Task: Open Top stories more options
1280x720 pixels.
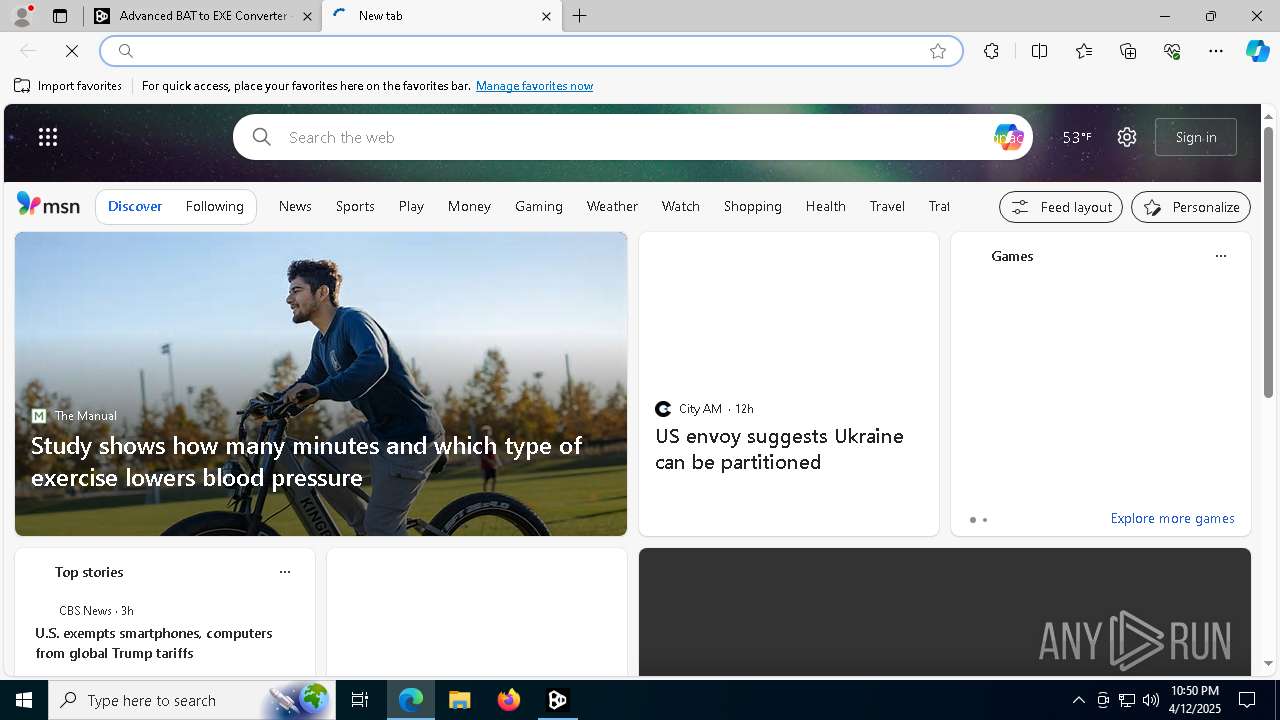Action: tap(285, 572)
